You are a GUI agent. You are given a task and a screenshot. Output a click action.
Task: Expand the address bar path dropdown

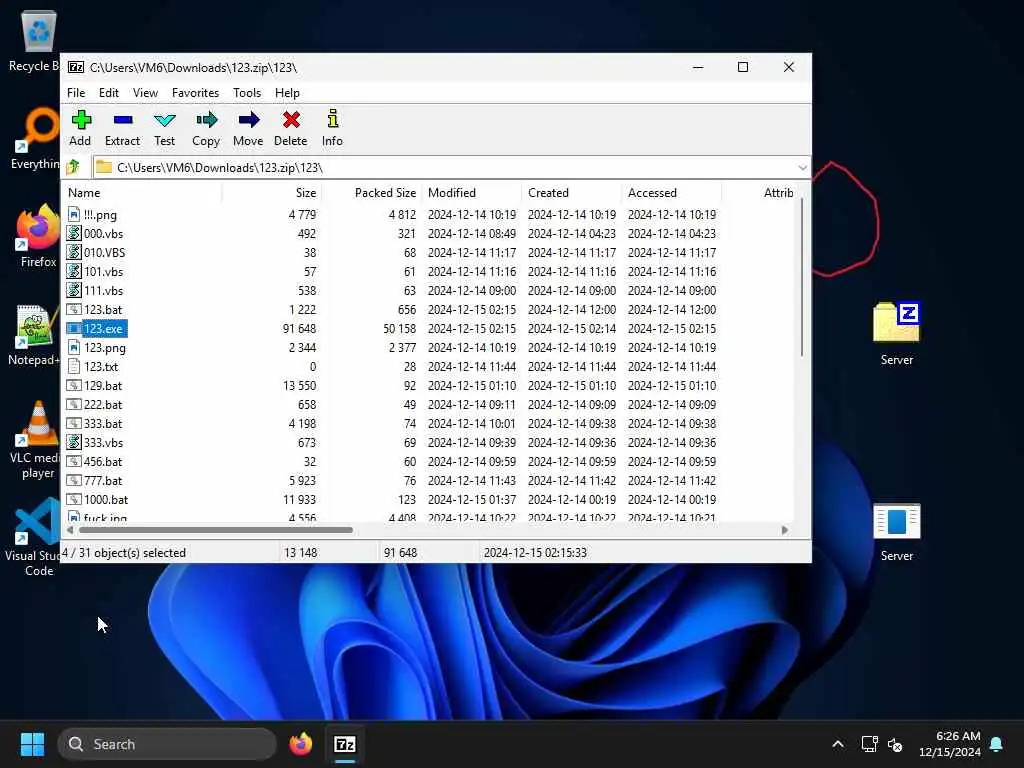click(x=802, y=168)
